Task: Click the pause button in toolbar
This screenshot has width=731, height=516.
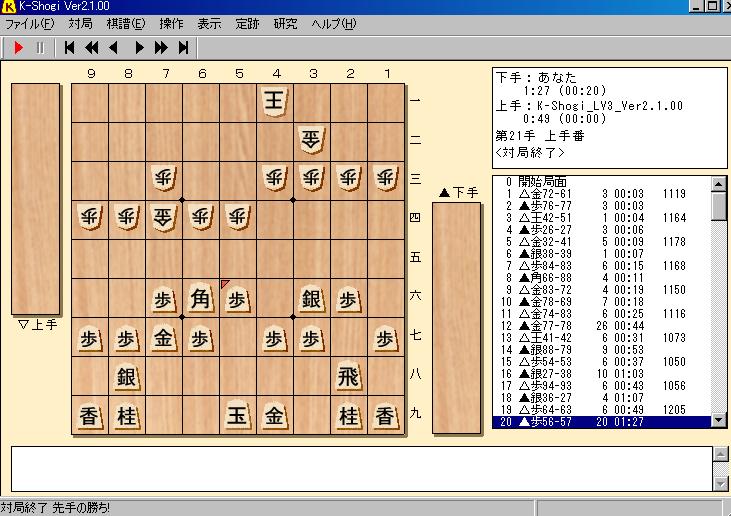Action: coord(40,48)
